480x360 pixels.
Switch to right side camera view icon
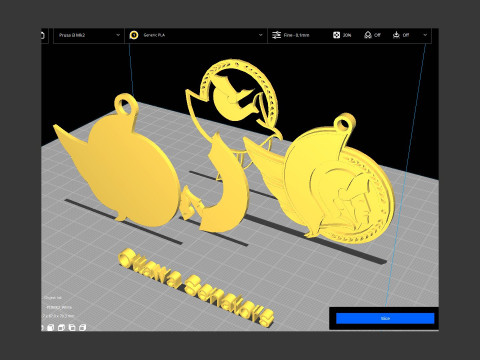tap(83, 327)
